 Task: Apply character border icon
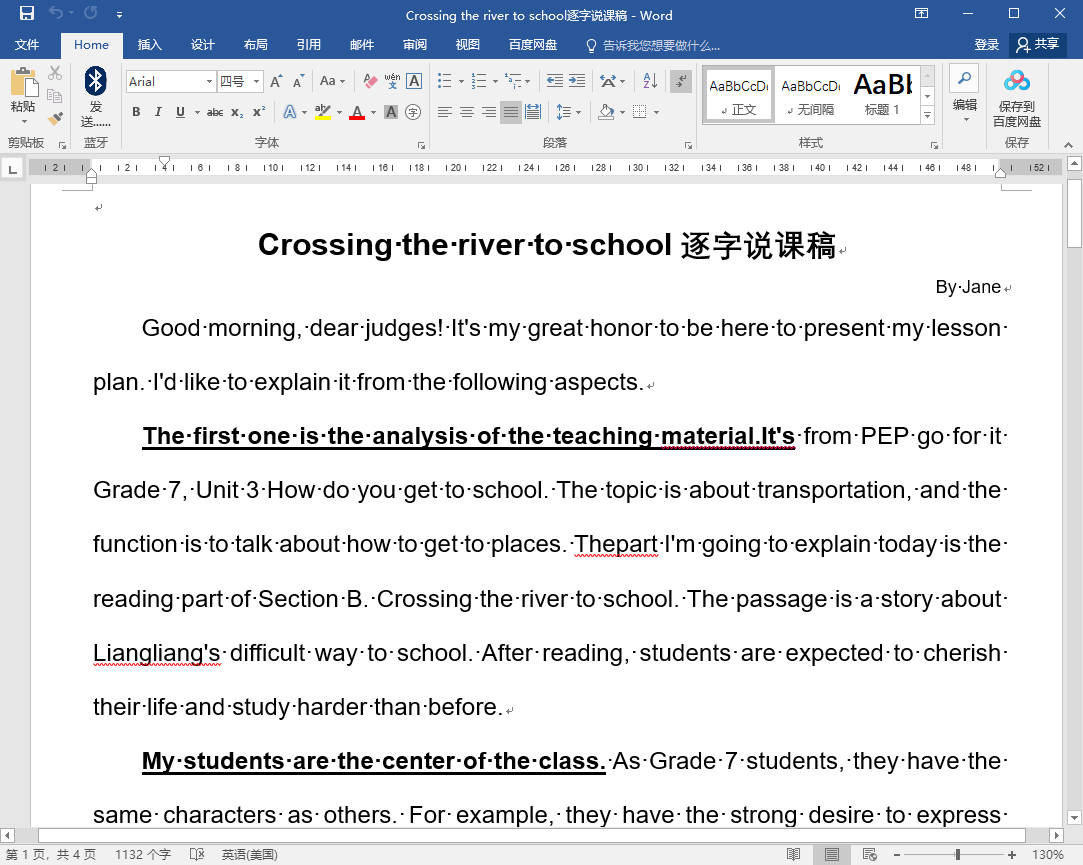(414, 82)
